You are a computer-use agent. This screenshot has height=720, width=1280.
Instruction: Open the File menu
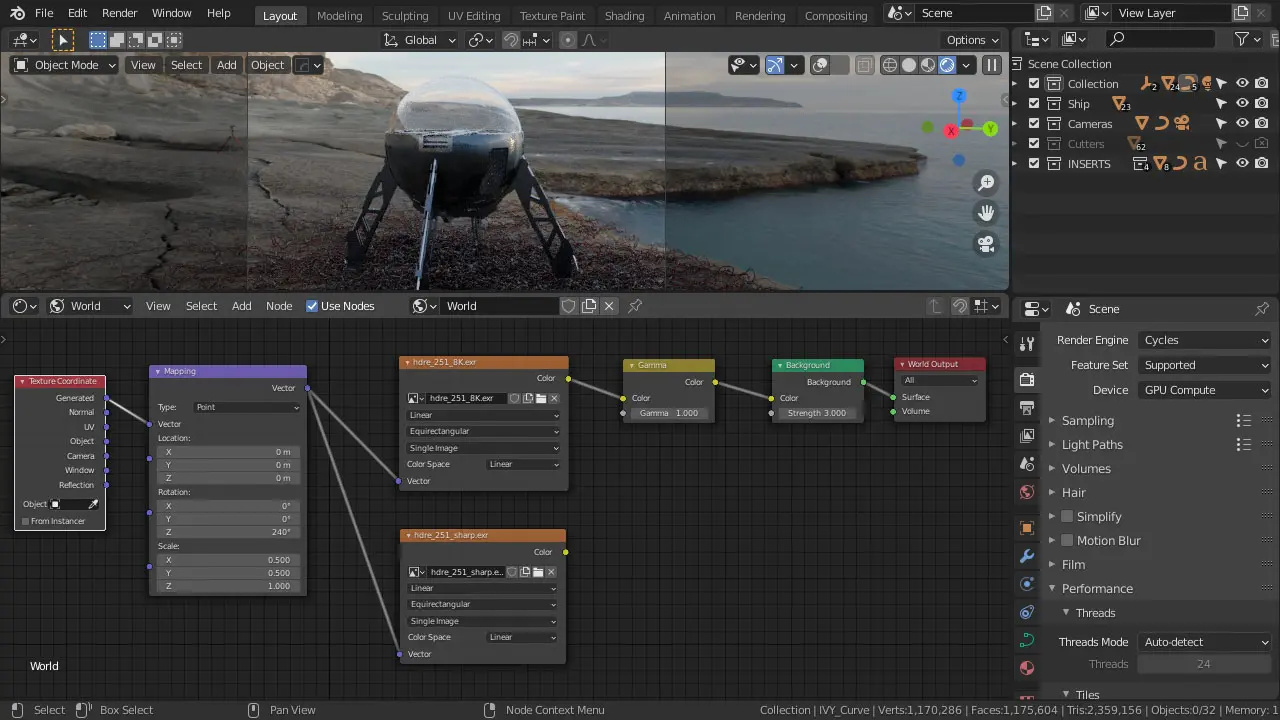[44, 13]
